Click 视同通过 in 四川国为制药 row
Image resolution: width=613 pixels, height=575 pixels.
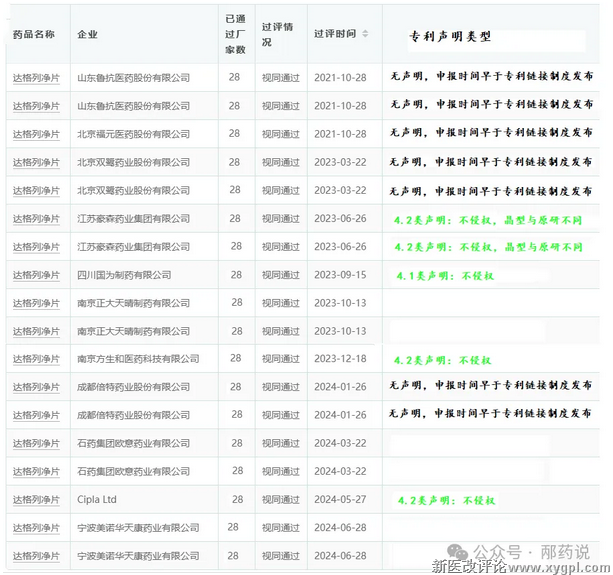click(x=281, y=275)
